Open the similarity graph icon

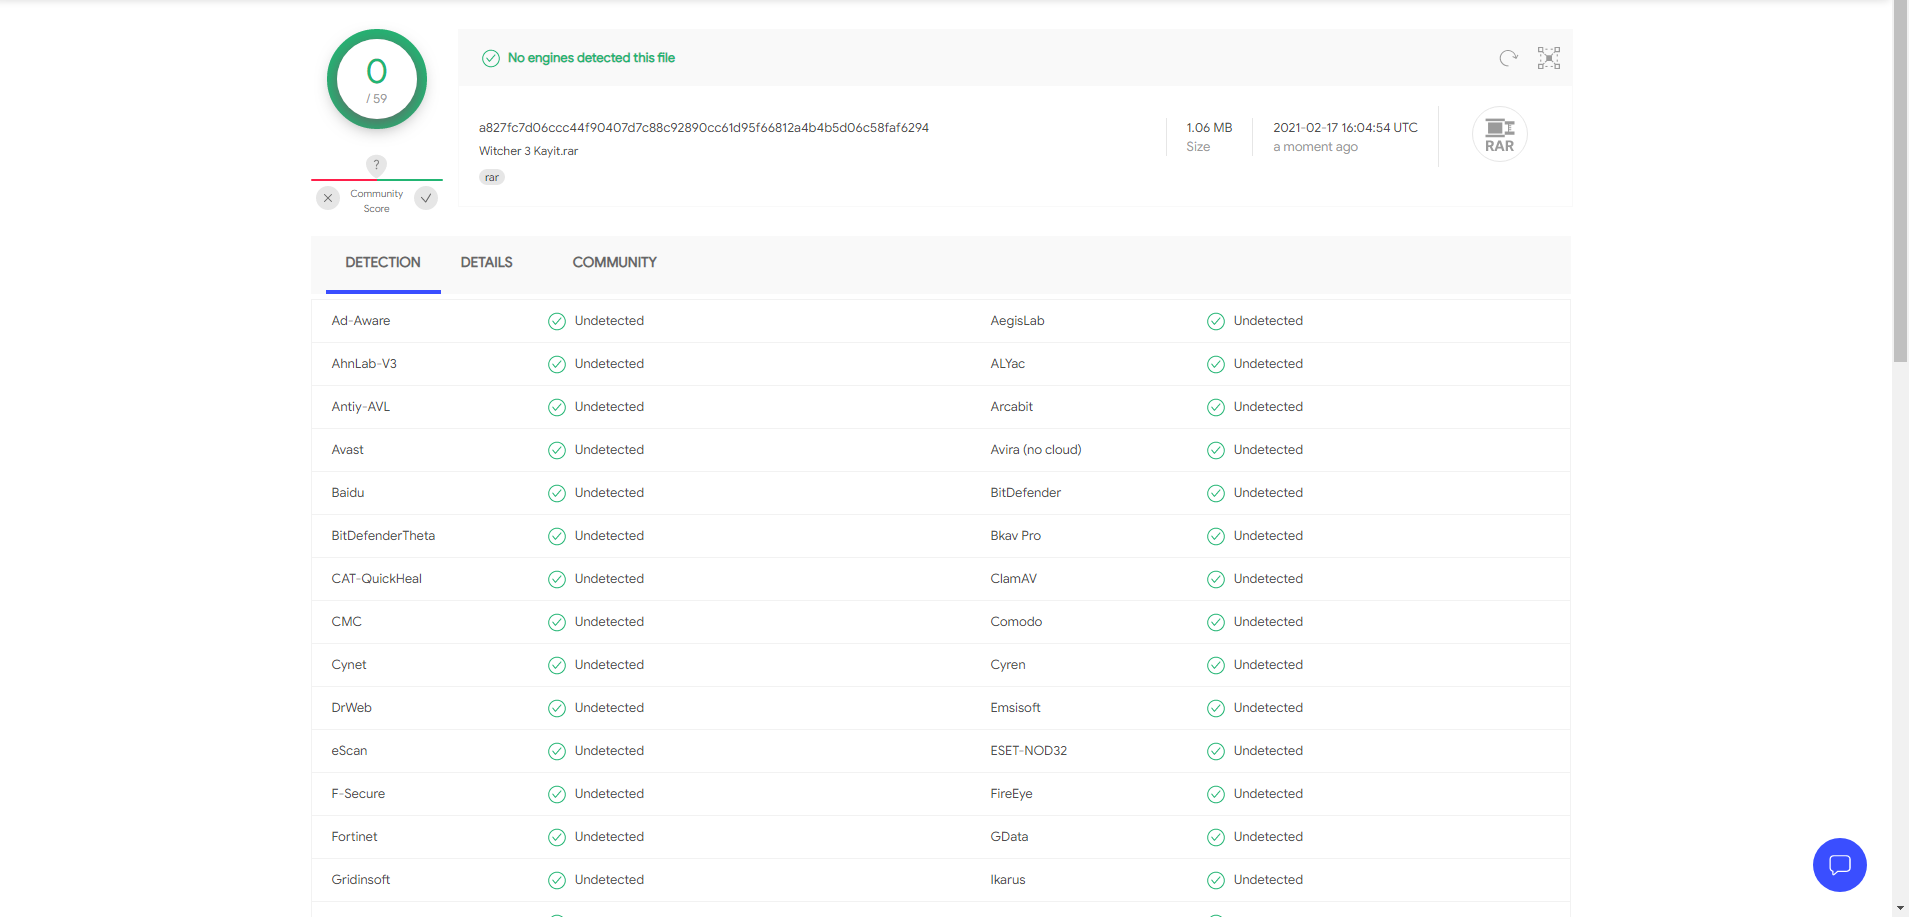[x=1548, y=58]
